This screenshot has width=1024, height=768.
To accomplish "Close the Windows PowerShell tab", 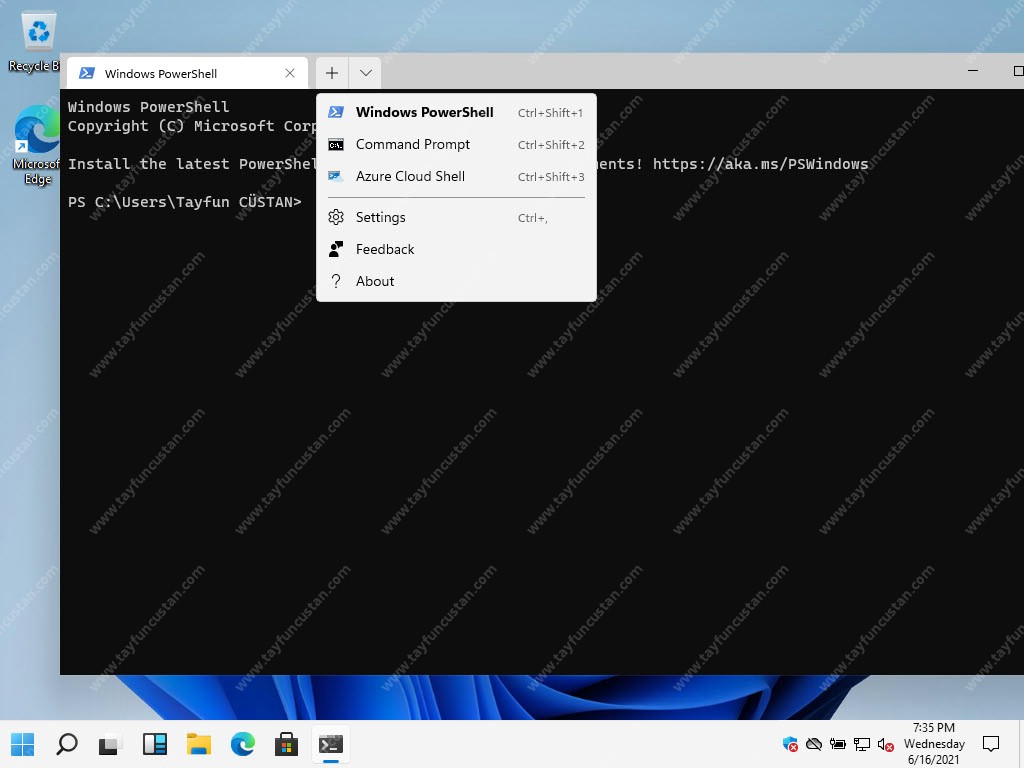I will [290, 73].
